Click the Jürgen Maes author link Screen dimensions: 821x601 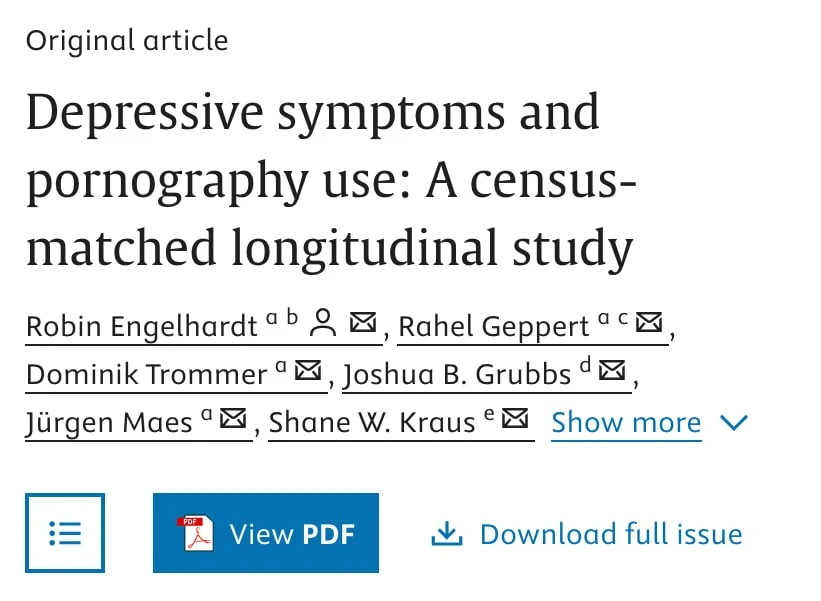(109, 423)
